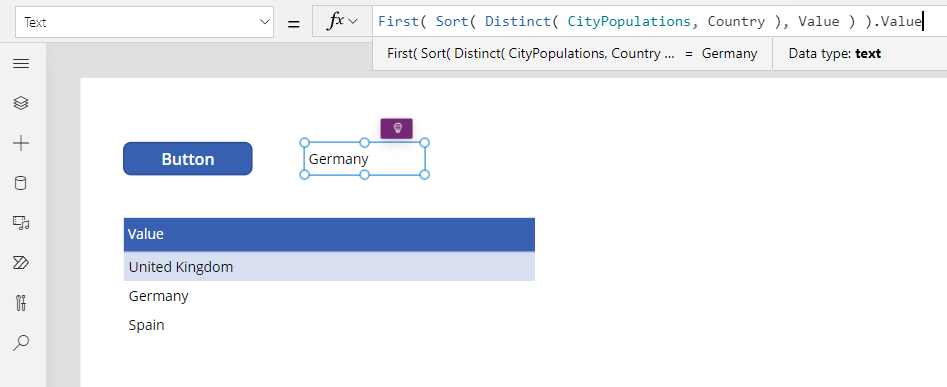Screen dimensions: 947x387
Task: Click the formula result preview Germany
Action: (x=730, y=53)
